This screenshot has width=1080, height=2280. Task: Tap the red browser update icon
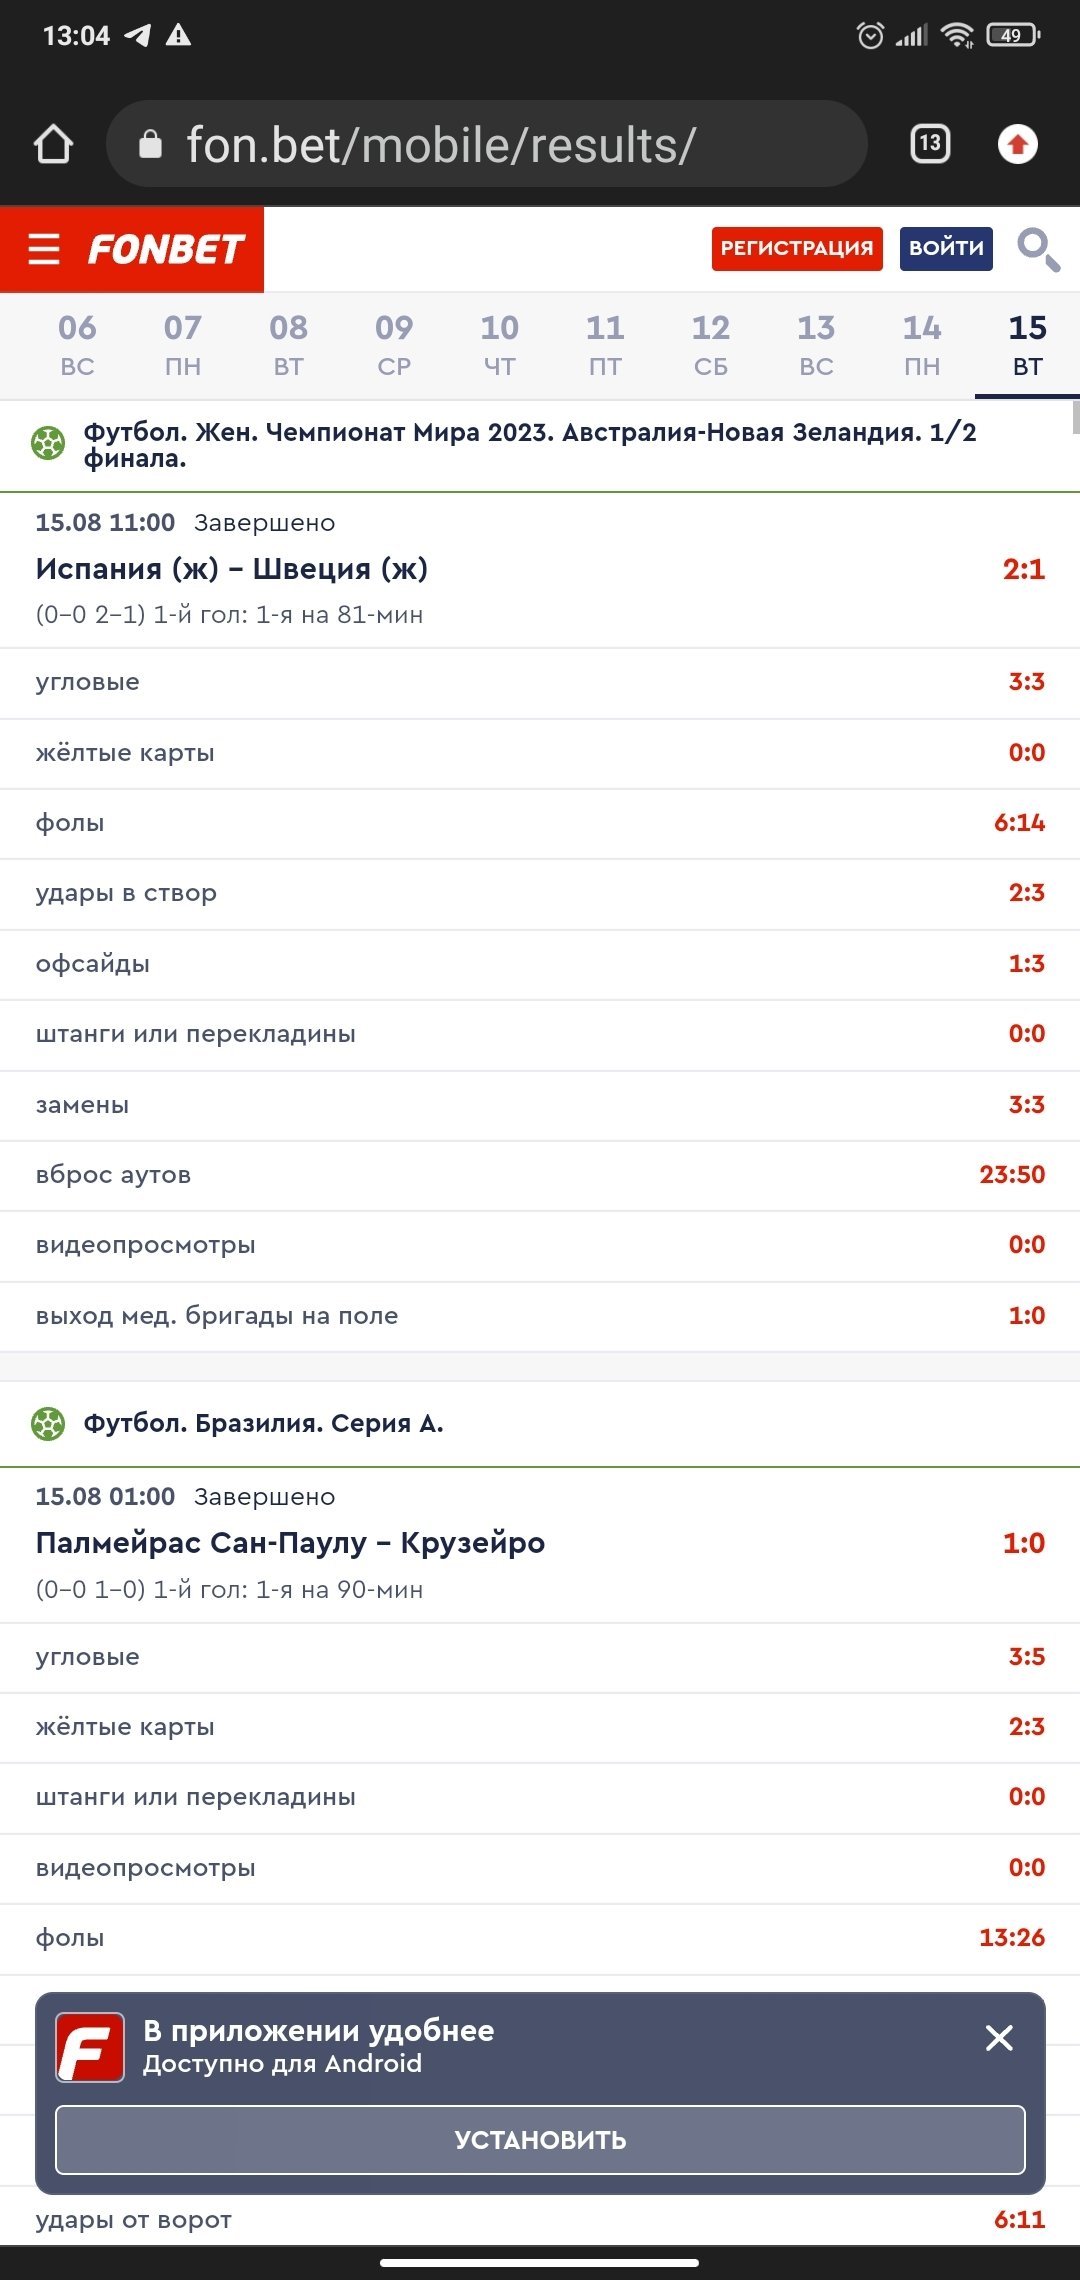click(x=1018, y=144)
